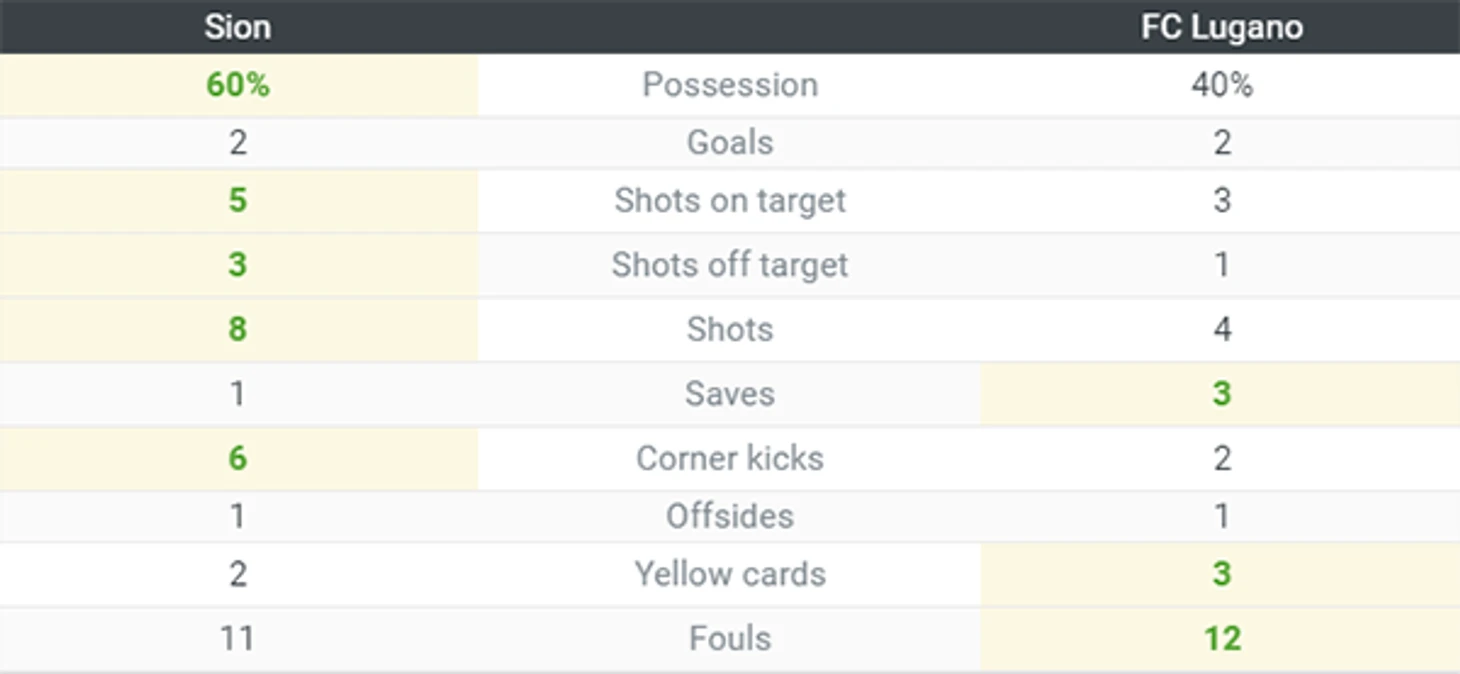Click the Shots on target label
The height and width of the screenshot is (674, 1460).
tap(730, 201)
